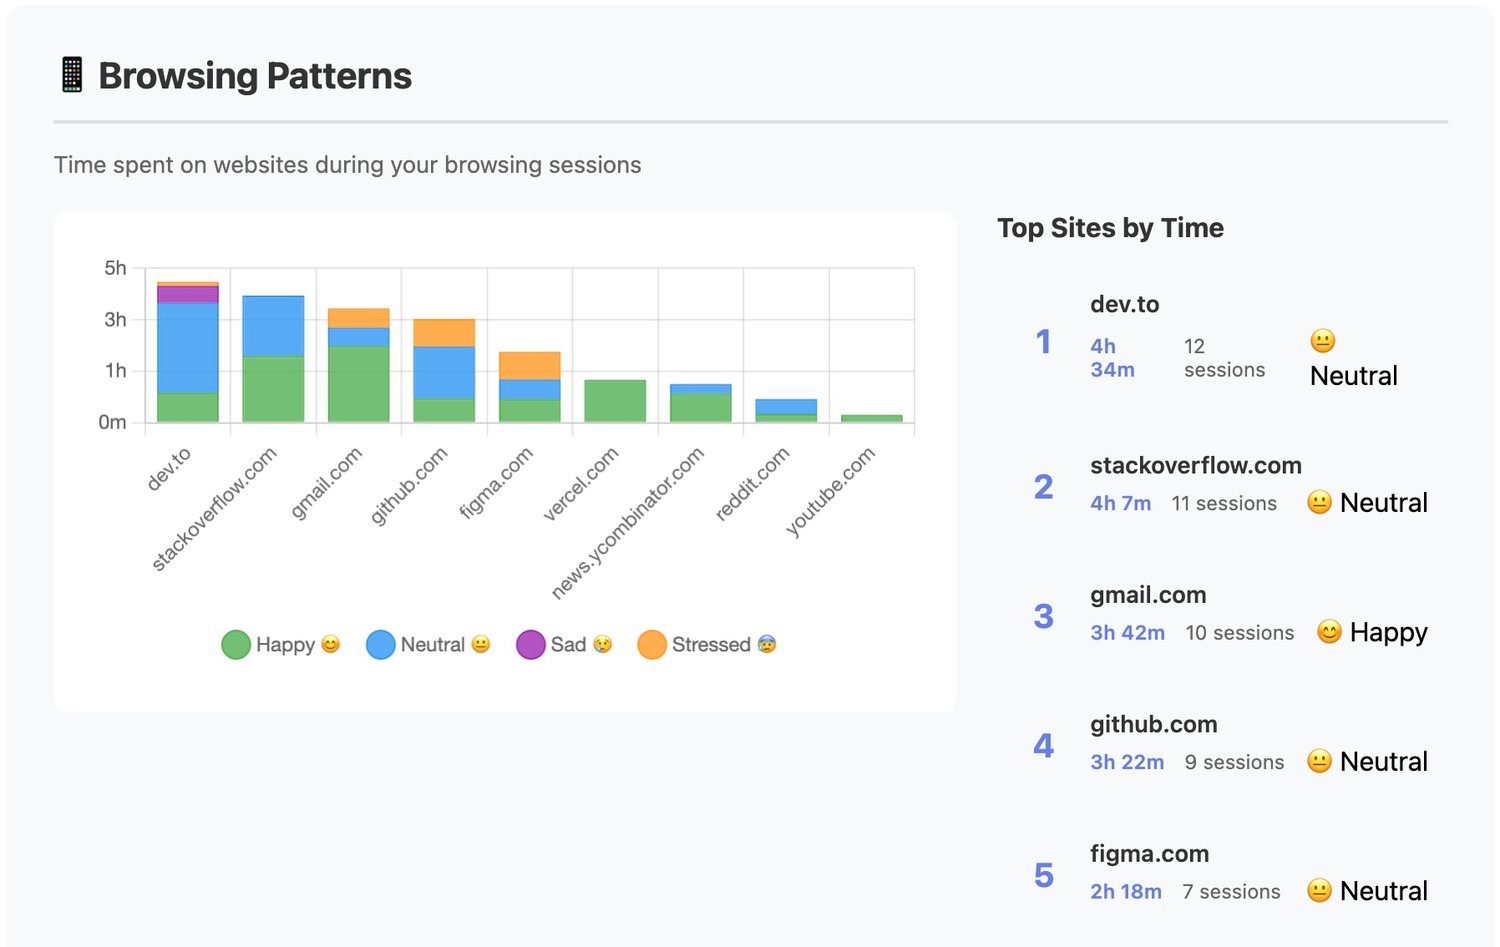Click the neutral emoji in figma.com row
This screenshot has width=1500, height=947.
click(1319, 890)
